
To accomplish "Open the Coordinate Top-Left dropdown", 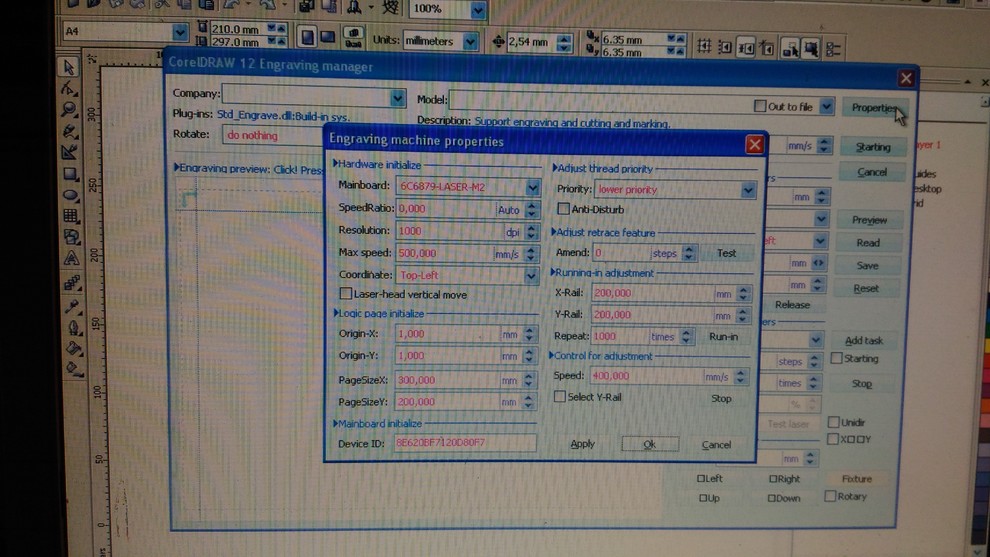I will click(531, 275).
